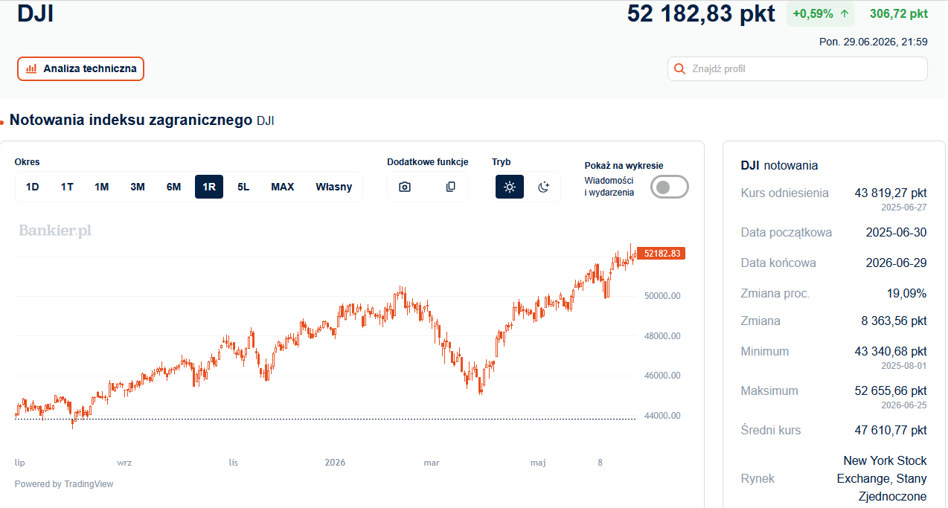The width and height of the screenshot is (948, 508).
Task: Click the Znajdź profil search field
Action: tap(797, 69)
